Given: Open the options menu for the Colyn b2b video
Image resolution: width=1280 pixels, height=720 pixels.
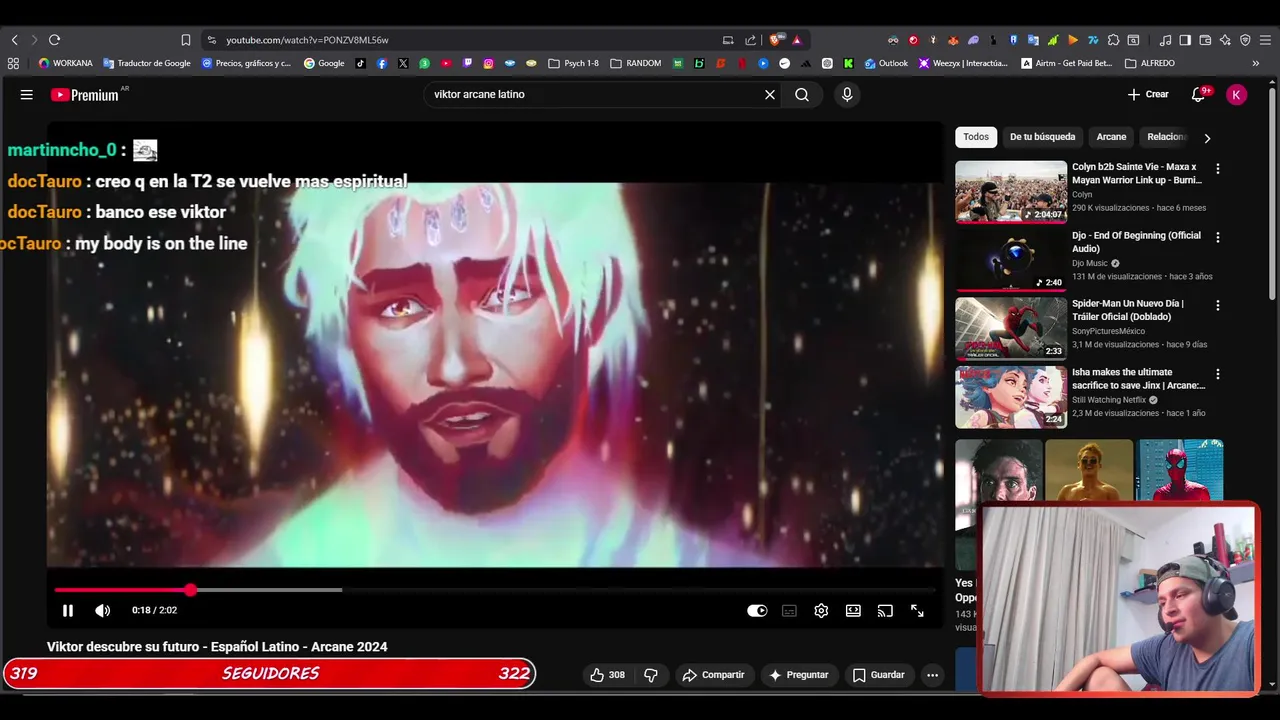Looking at the screenshot, I should tap(1217, 169).
